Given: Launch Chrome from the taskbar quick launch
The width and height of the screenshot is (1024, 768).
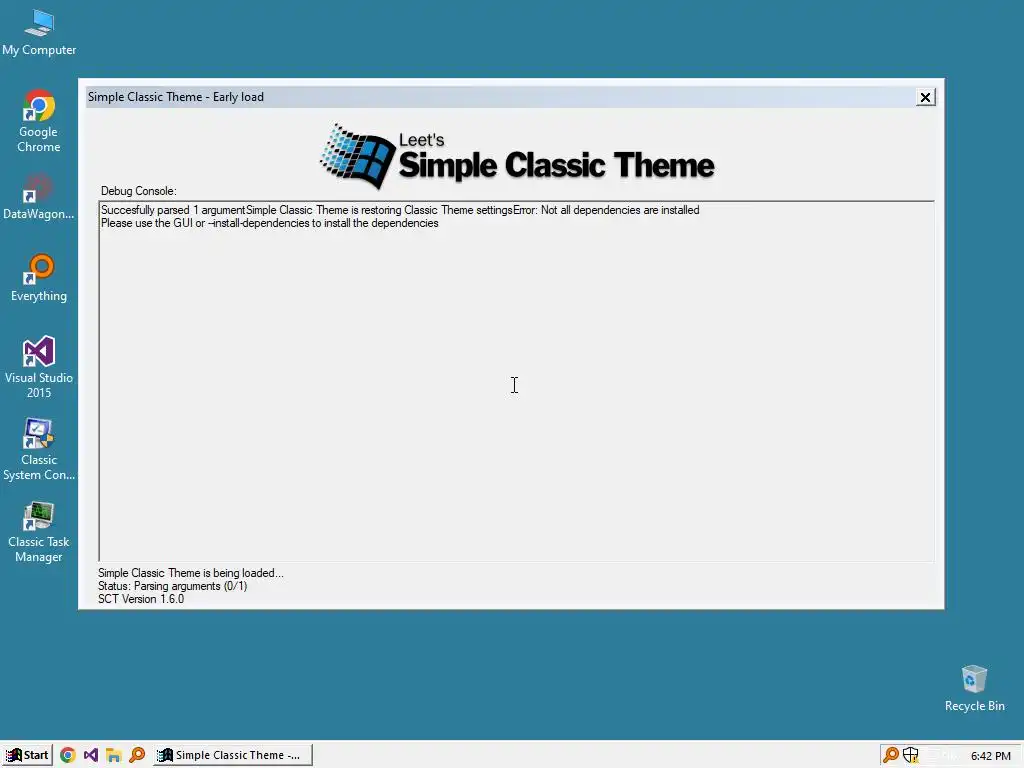Looking at the screenshot, I should click(x=67, y=755).
